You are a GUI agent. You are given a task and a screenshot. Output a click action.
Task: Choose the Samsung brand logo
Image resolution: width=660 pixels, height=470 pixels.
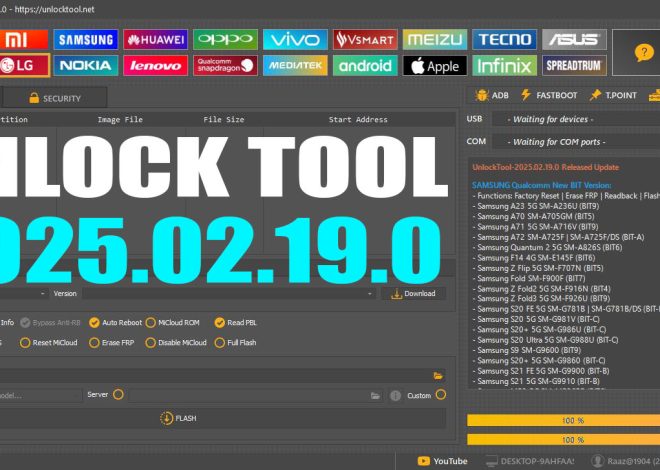pos(86,40)
